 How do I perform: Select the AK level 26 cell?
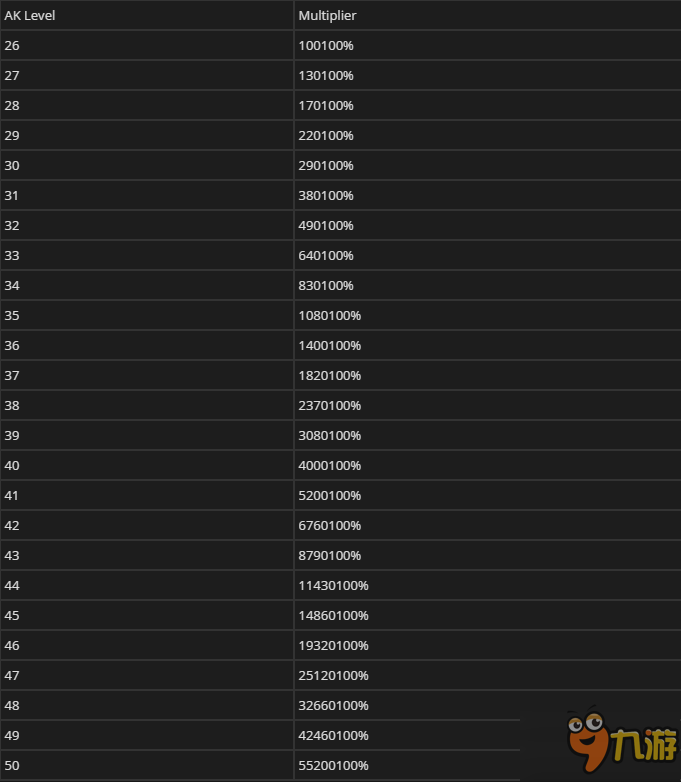coord(147,45)
